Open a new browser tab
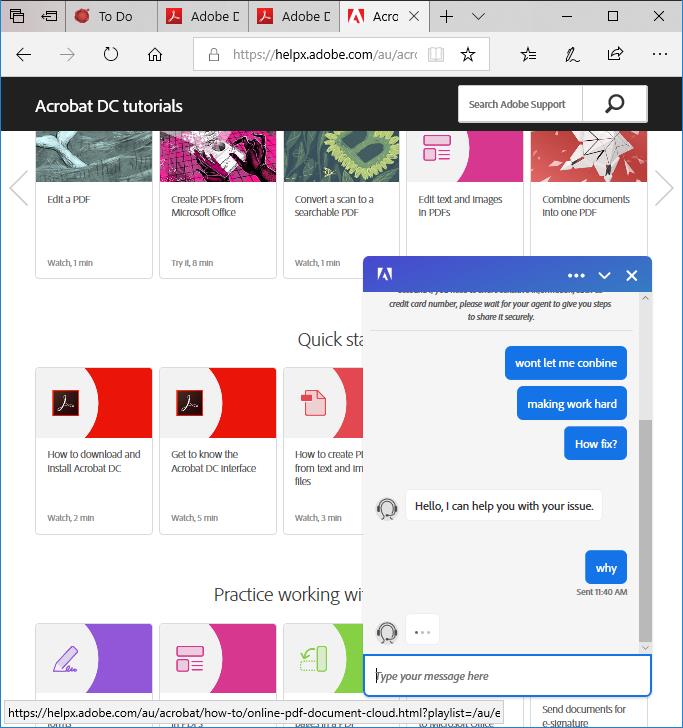683x728 pixels. tap(446, 17)
